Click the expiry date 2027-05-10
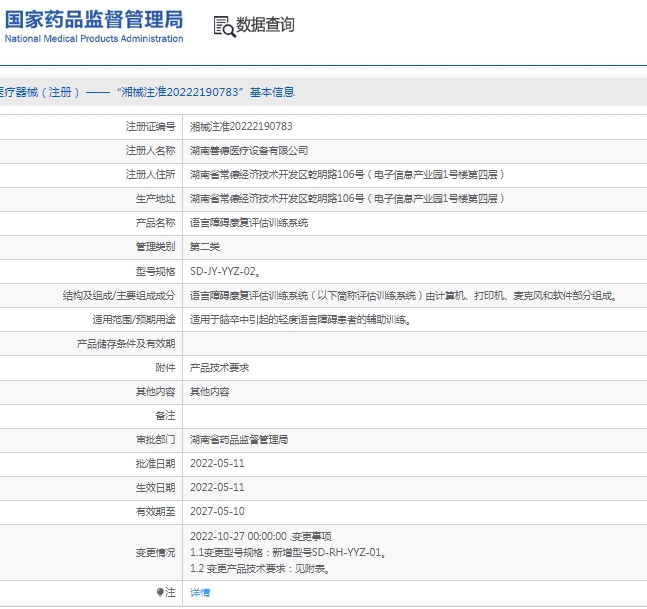Image resolution: width=647 pixels, height=609 pixels. [217, 511]
